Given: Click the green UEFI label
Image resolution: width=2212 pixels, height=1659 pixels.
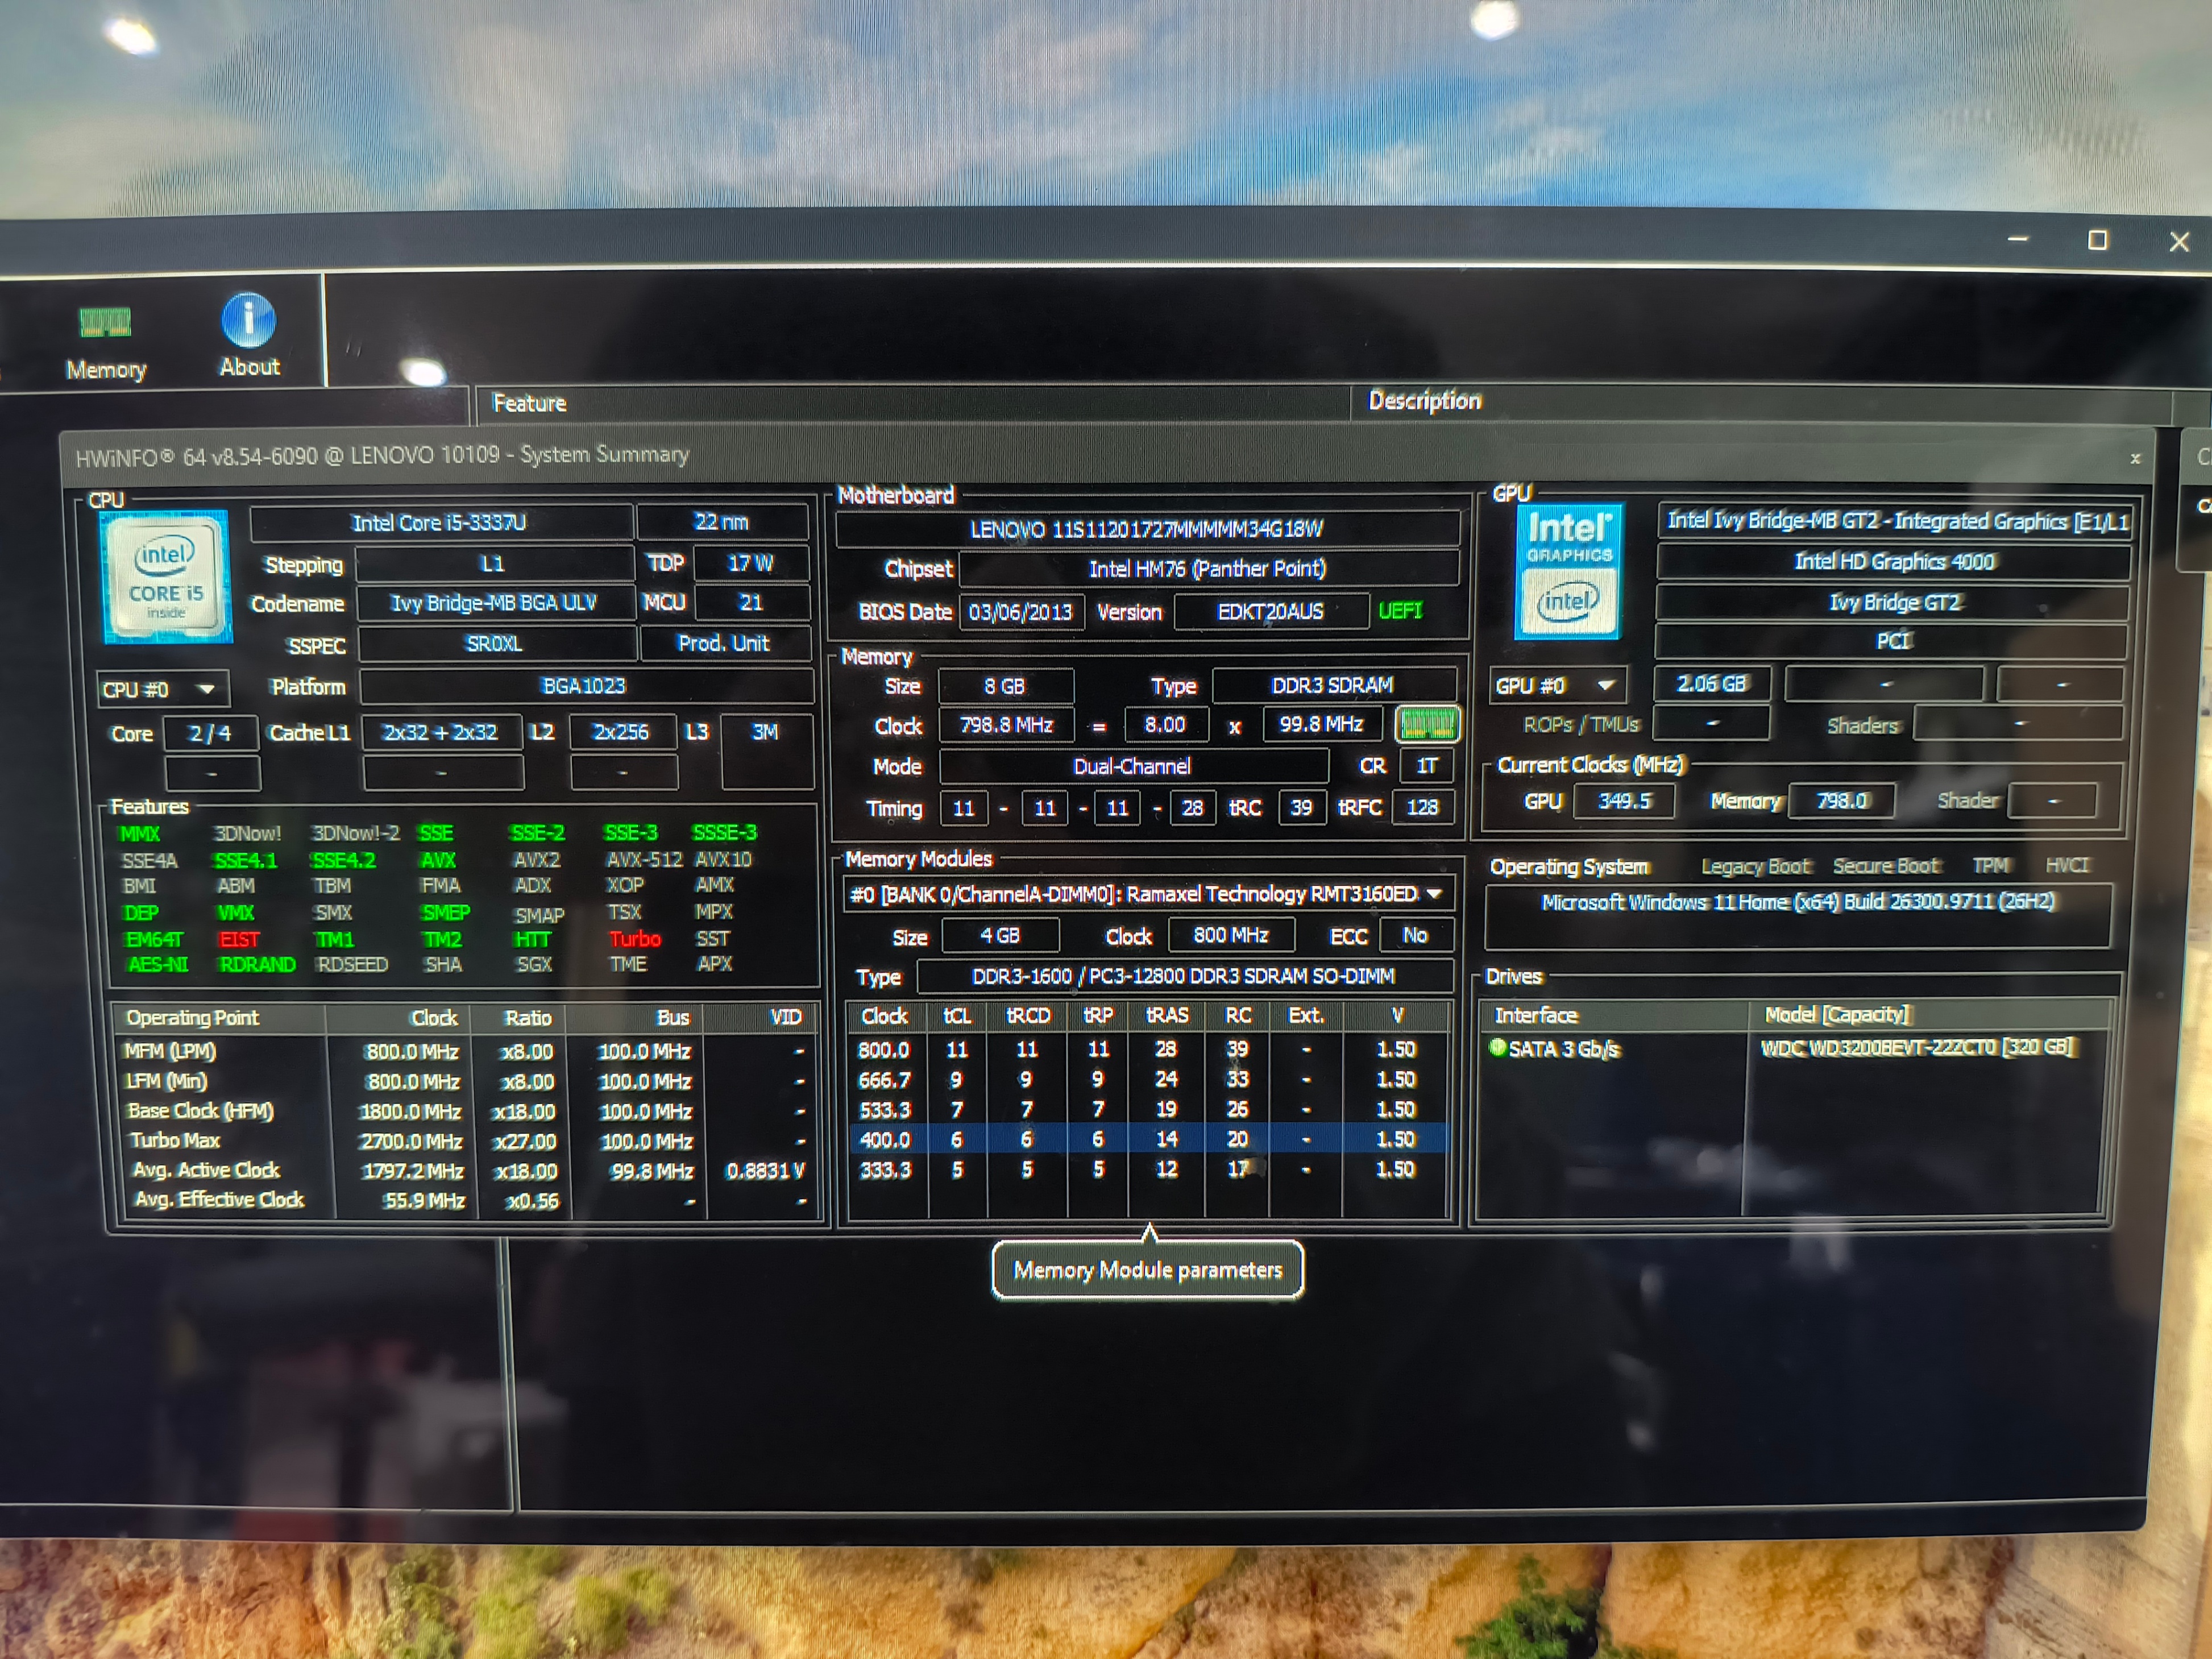Looking at the screenshot, I should click(x=1400, y=611).
